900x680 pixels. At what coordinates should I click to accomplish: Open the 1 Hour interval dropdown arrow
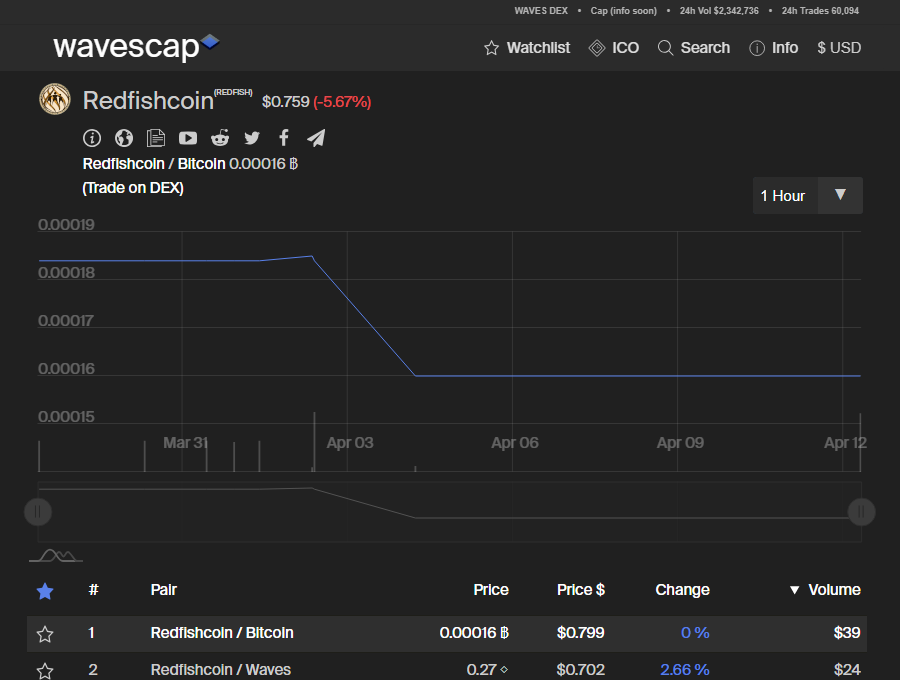pyautogui.click(x=840, y=195)
